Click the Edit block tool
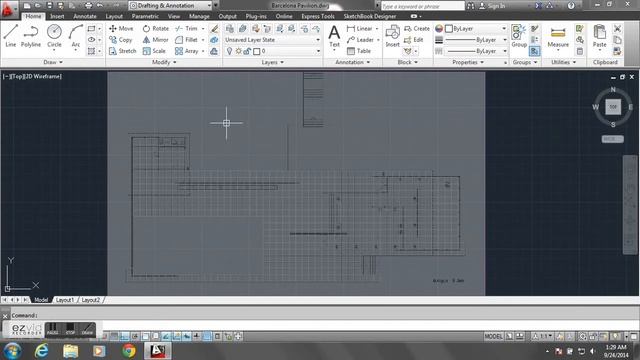The height and width of the screenshot is (360, 640). point(413,40)
